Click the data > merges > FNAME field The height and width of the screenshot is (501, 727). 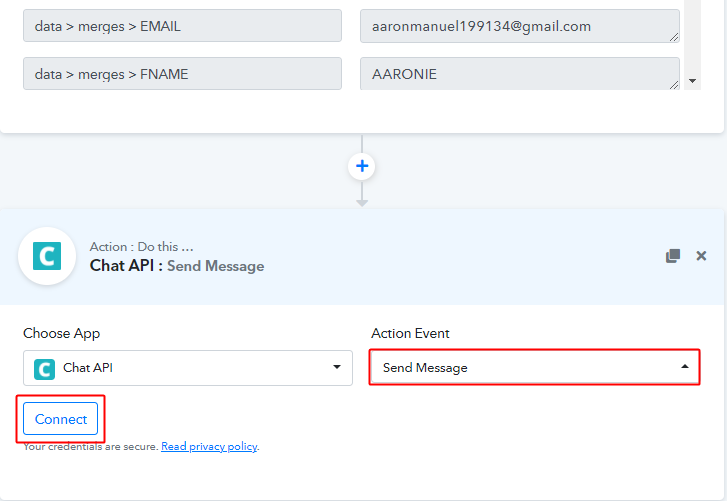[x=182, y=74]
